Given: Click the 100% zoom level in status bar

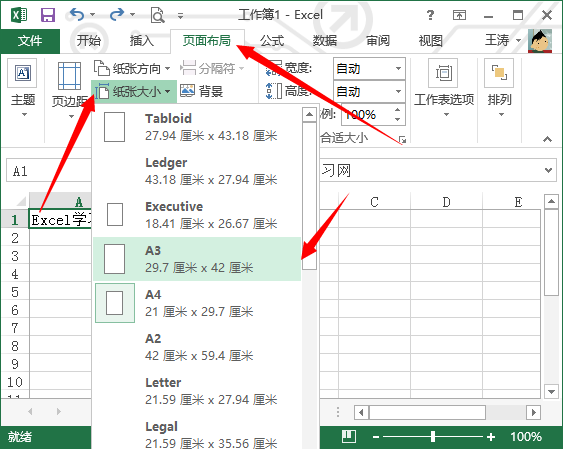Looking at the screenshot, I should [526, 437].
